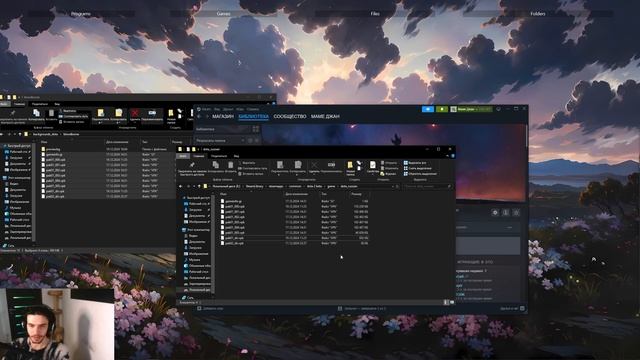
Task: Select the top folder row in back Explorer
Action: pyautogui.click(x=107, y=149)
